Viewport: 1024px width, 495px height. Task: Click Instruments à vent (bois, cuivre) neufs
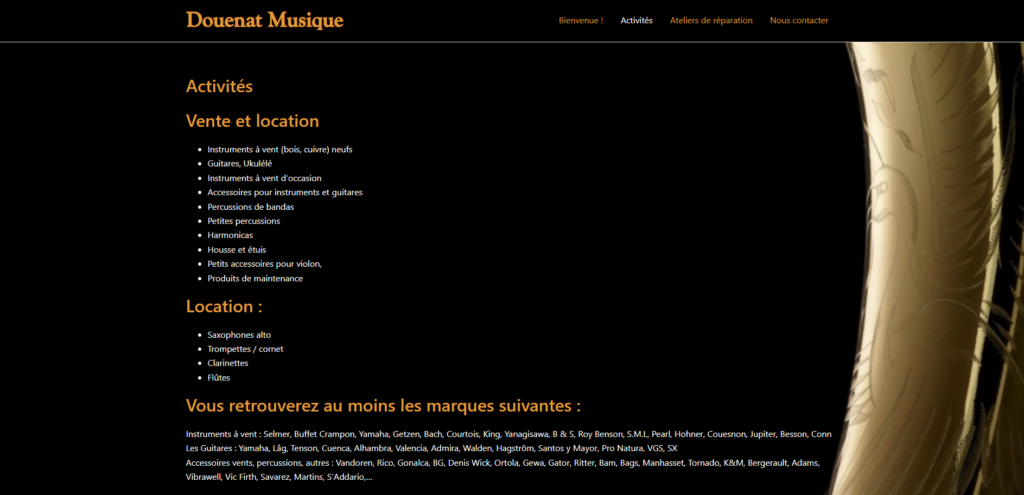280,150
